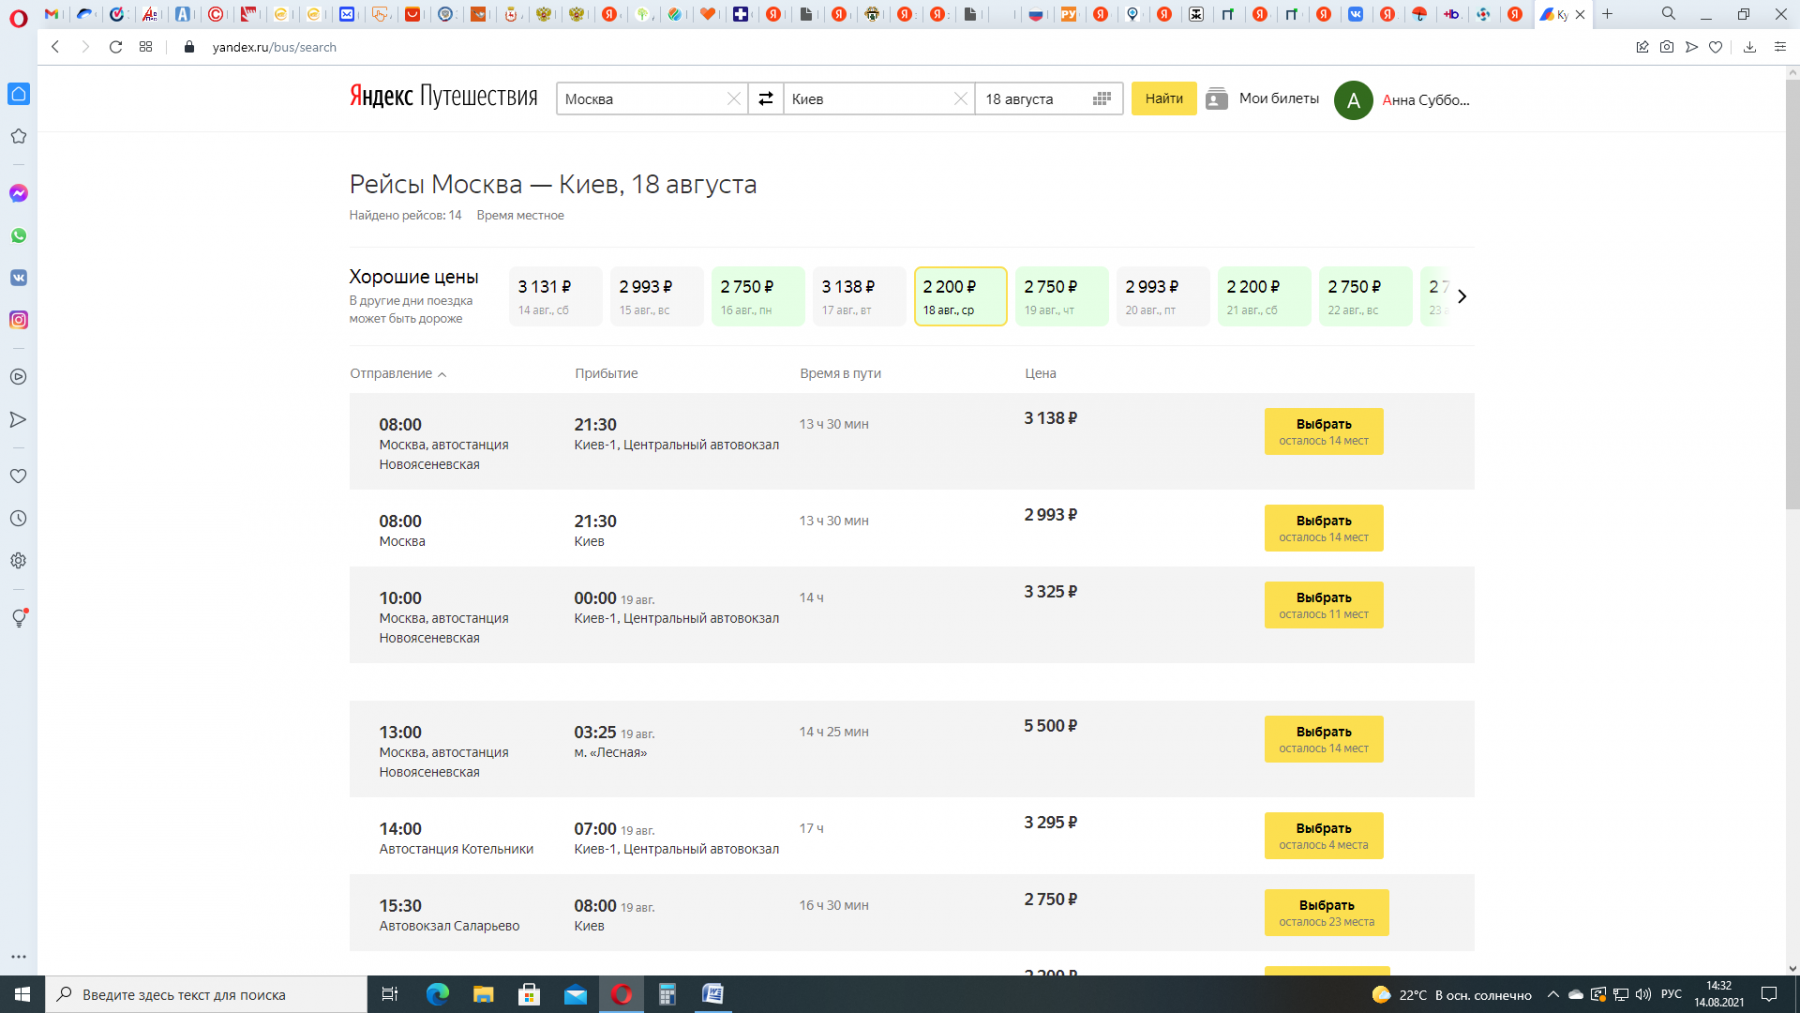Open Windows Start menu

tap(22, 994)
